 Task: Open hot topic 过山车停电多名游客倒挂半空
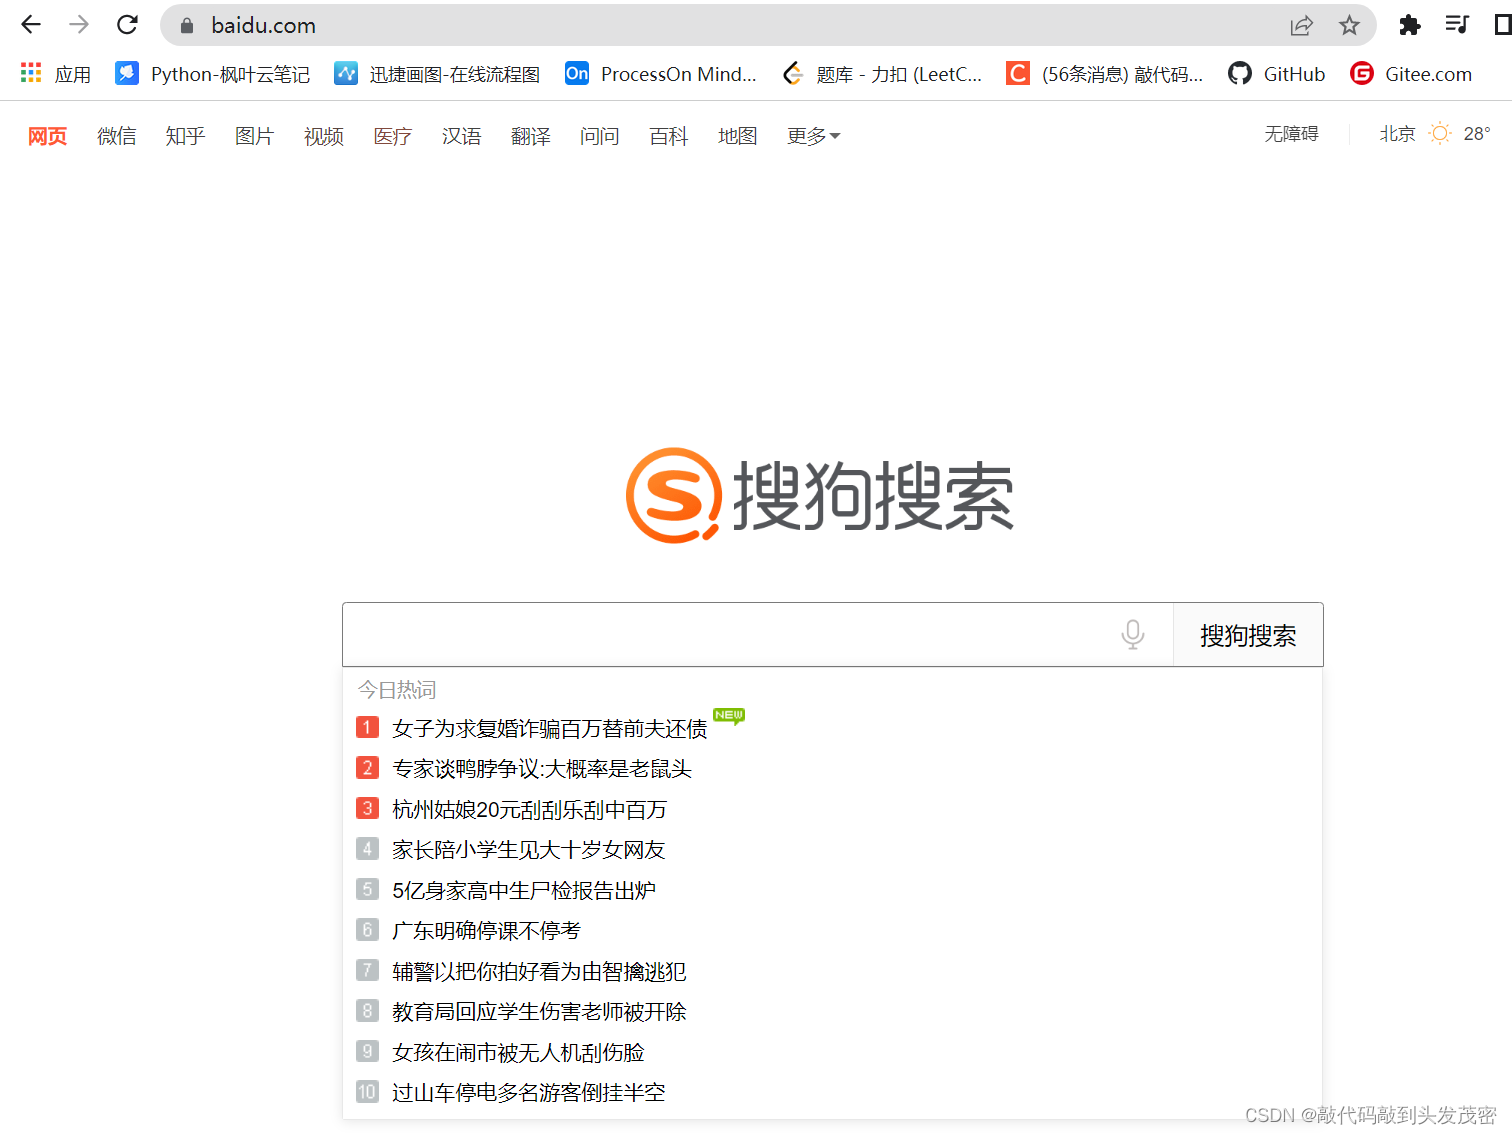click(x=529, y=1092)
